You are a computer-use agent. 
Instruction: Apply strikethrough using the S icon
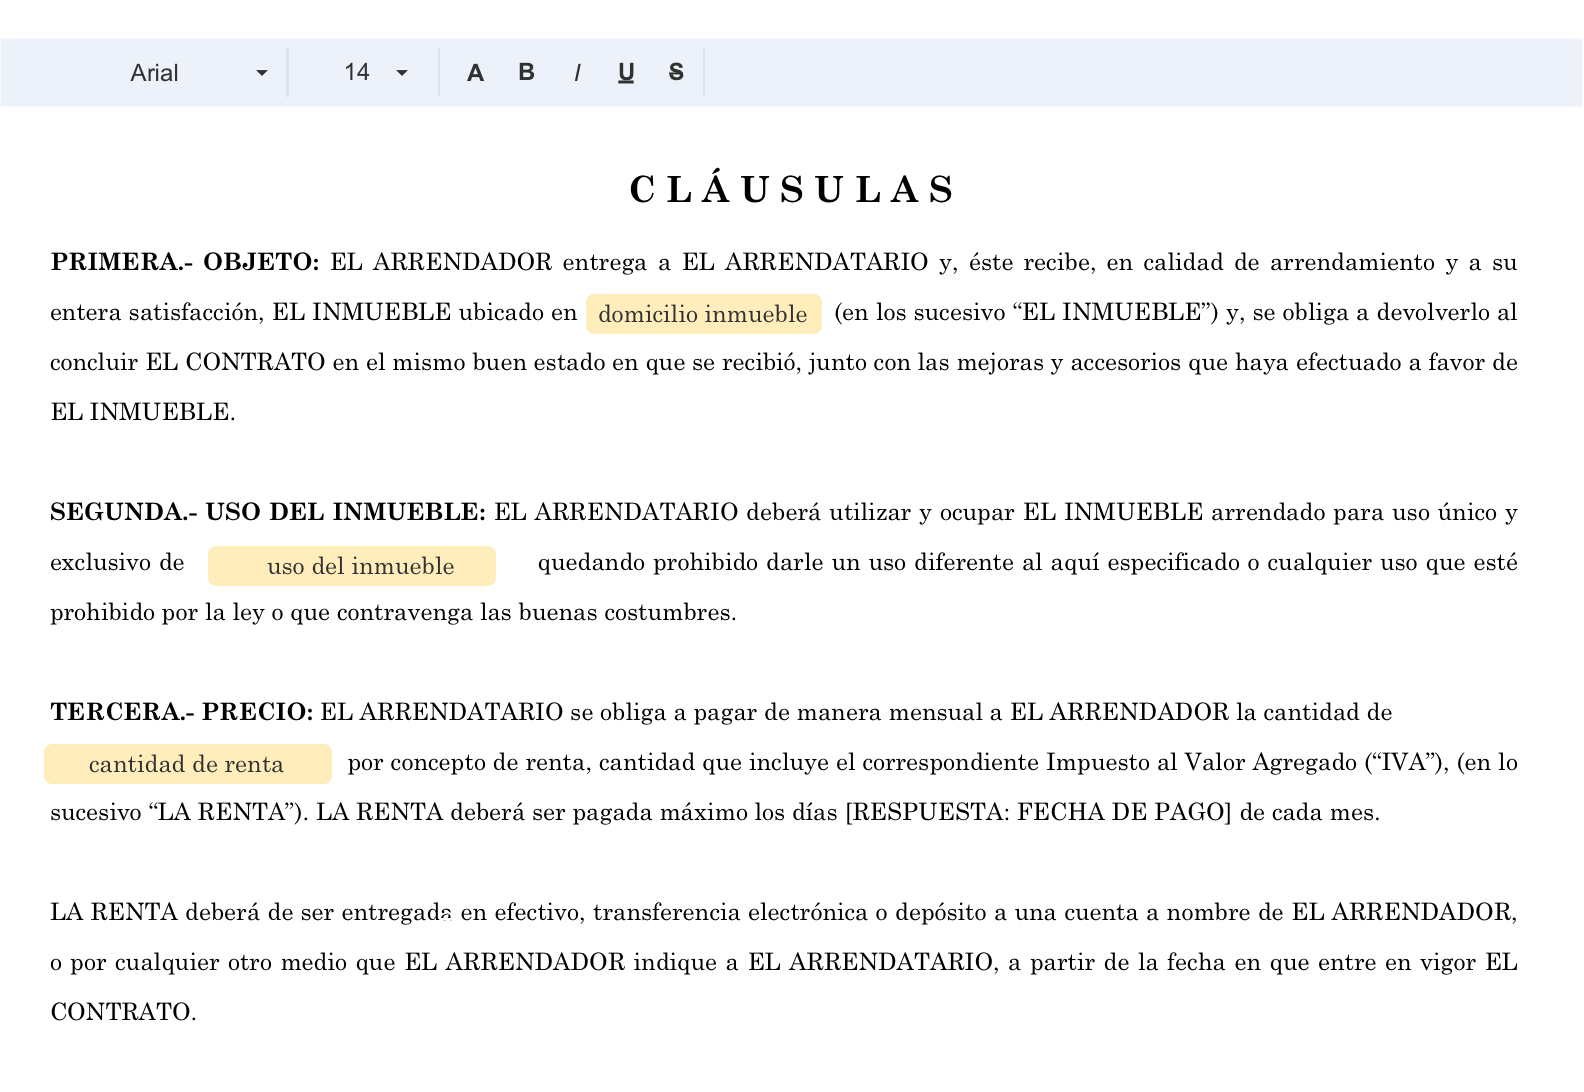tap(676, 72)
